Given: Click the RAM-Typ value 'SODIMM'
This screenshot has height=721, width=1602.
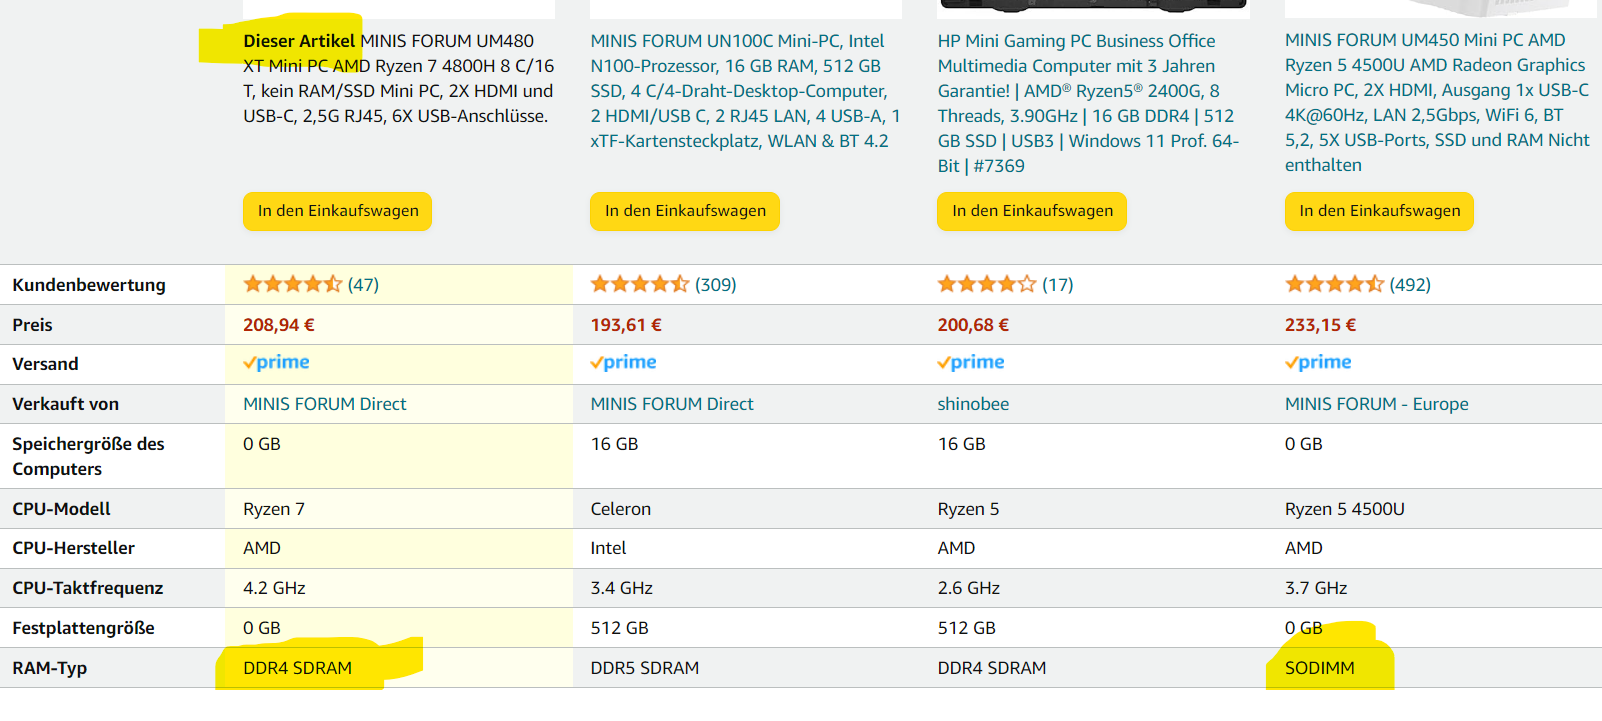Looking at the screenshot, I should [1320, 668].
